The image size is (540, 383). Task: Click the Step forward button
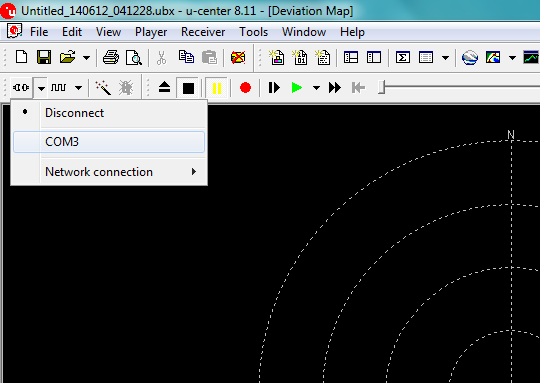pyautogui.click(x=274, y=87)
